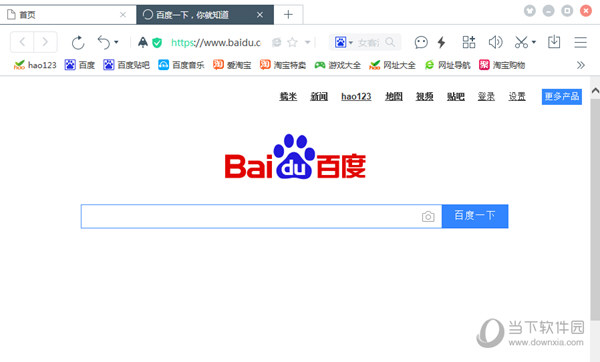600x362 pixels.
Task: Bookmark the page with the star icon
Action: pos(292,42)
